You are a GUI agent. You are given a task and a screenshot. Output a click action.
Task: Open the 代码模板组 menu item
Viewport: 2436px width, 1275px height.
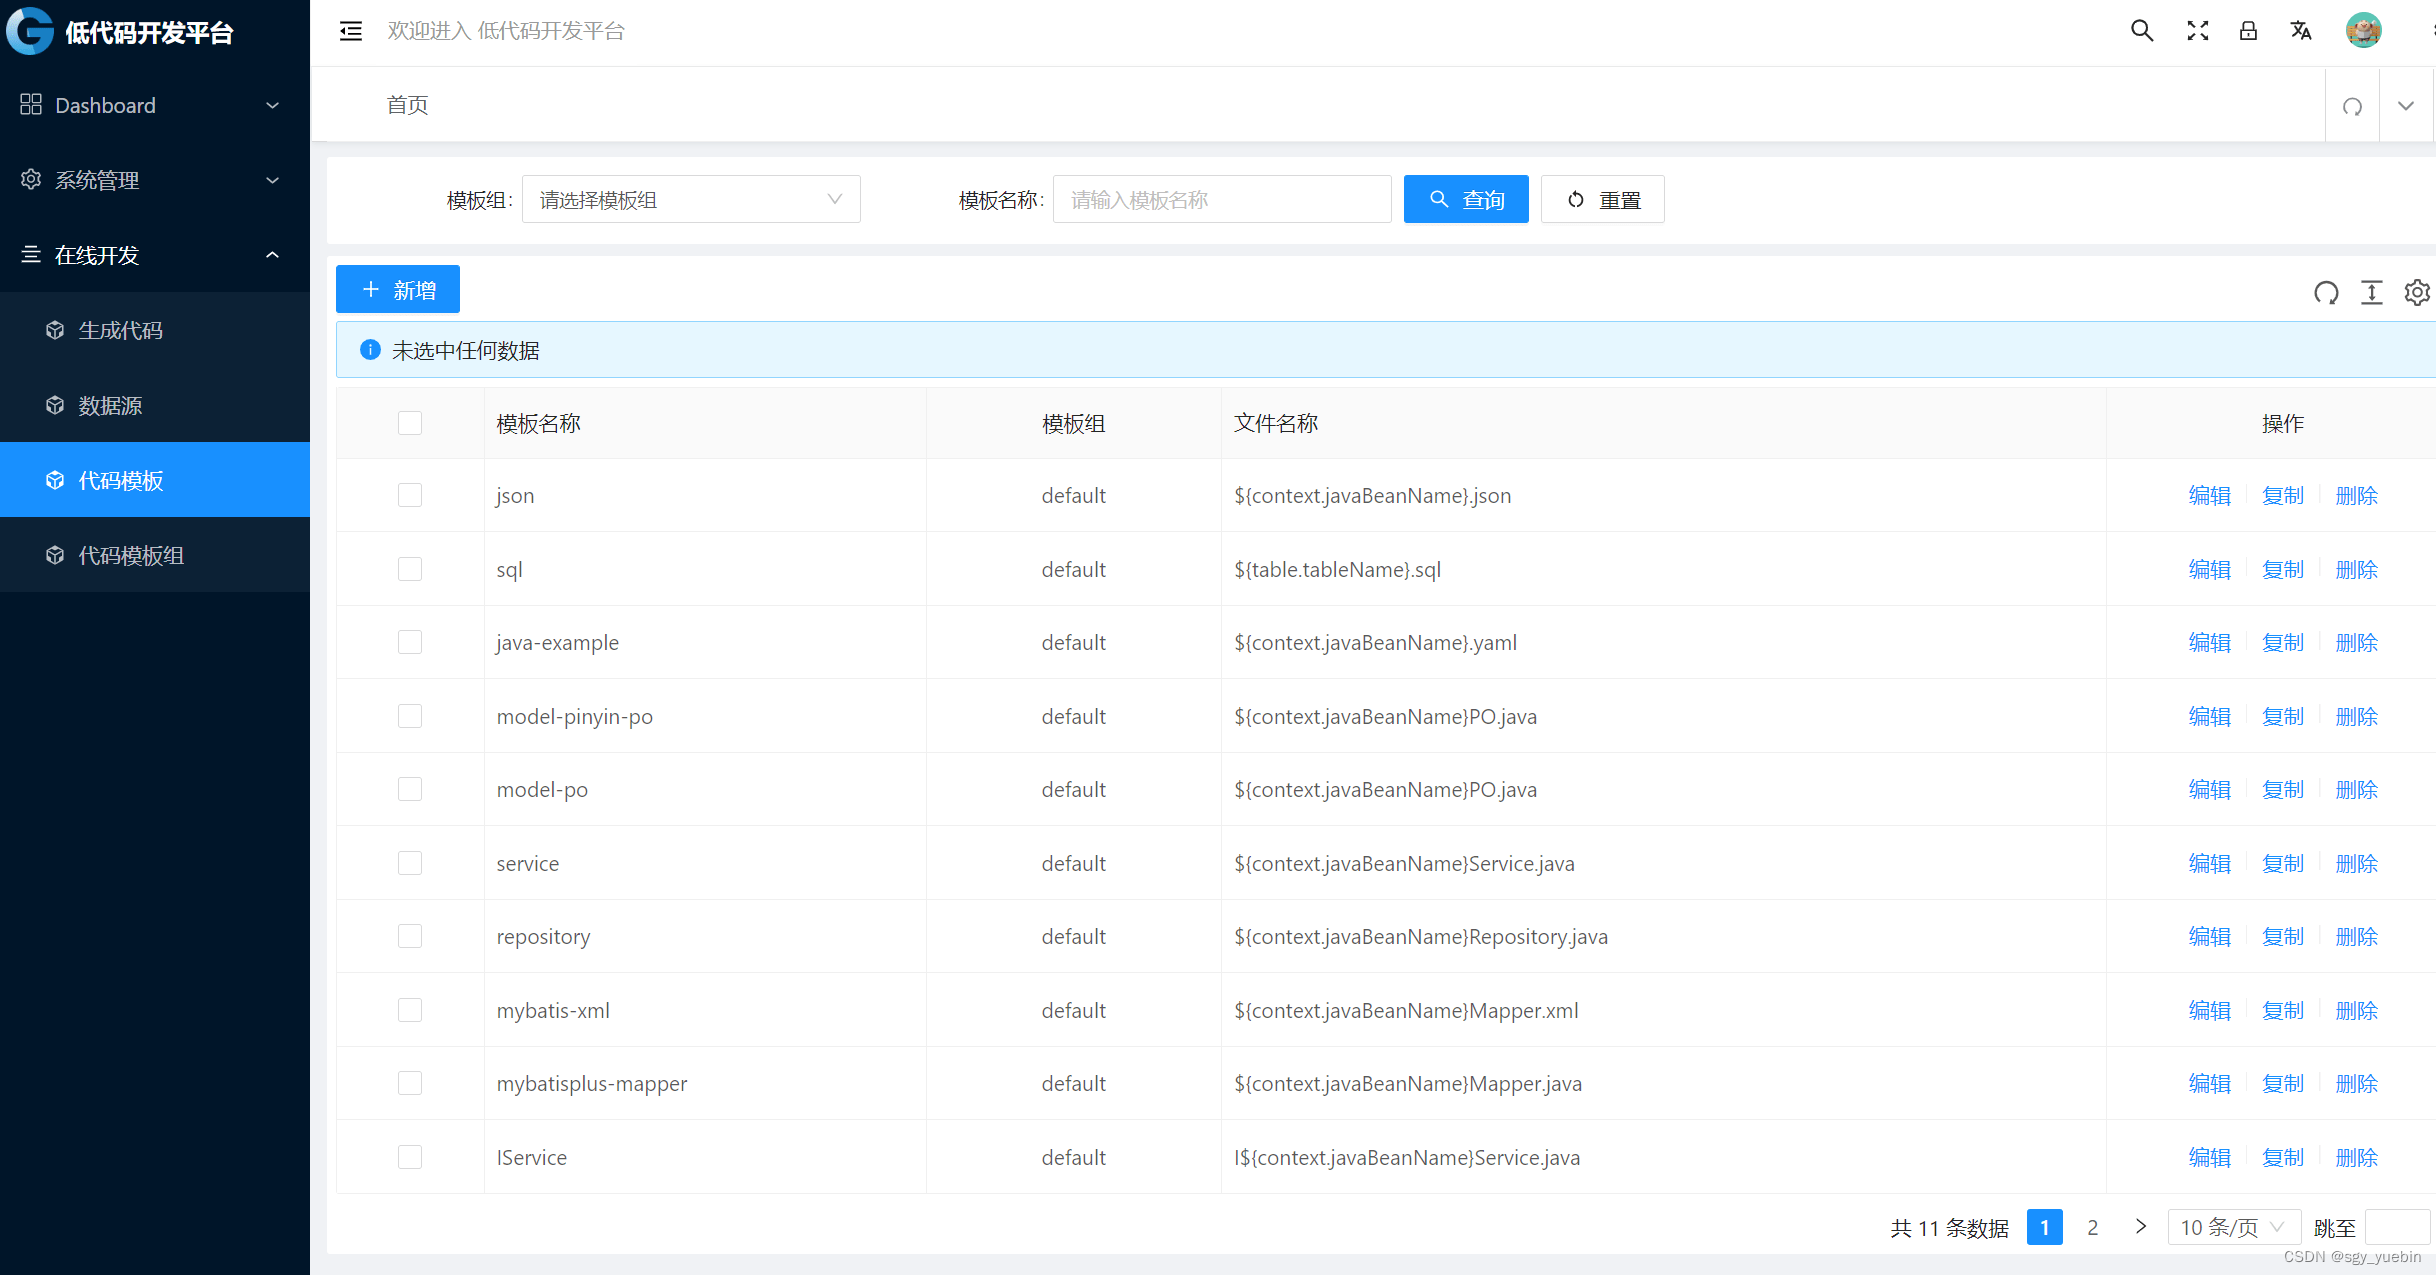155,555
